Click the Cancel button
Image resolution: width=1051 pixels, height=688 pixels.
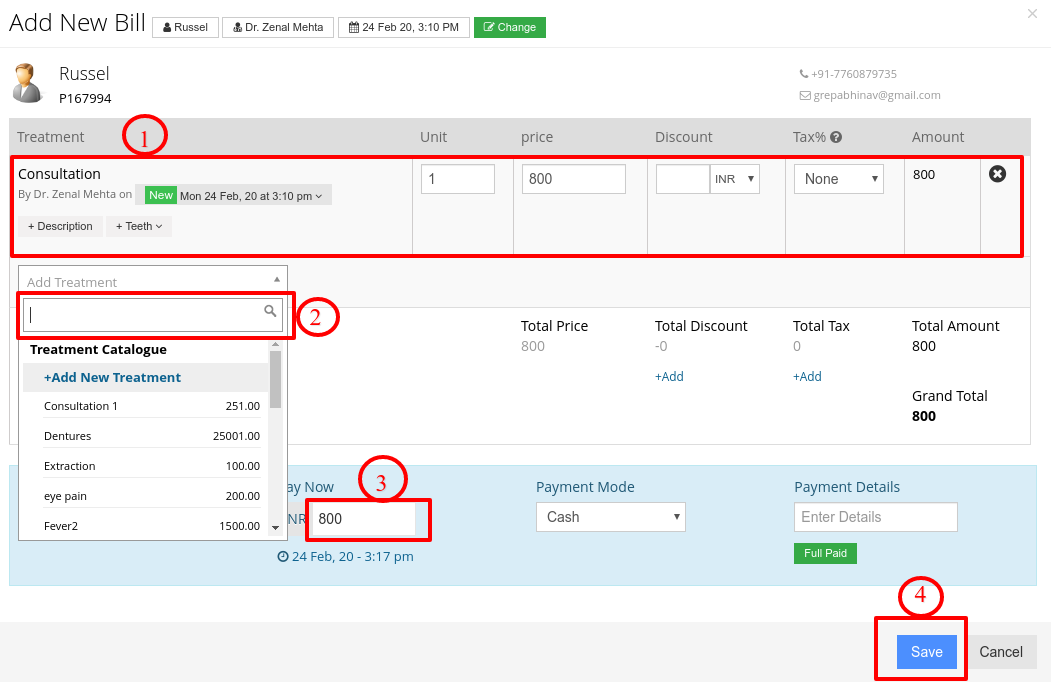1001,652
